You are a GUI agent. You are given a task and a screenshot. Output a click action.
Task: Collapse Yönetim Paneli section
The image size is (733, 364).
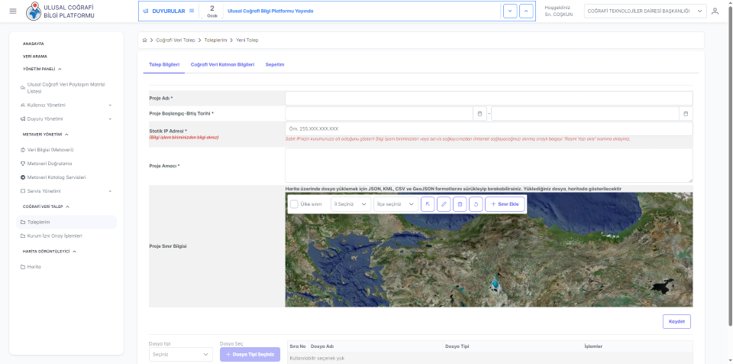[x=43, y=69]
